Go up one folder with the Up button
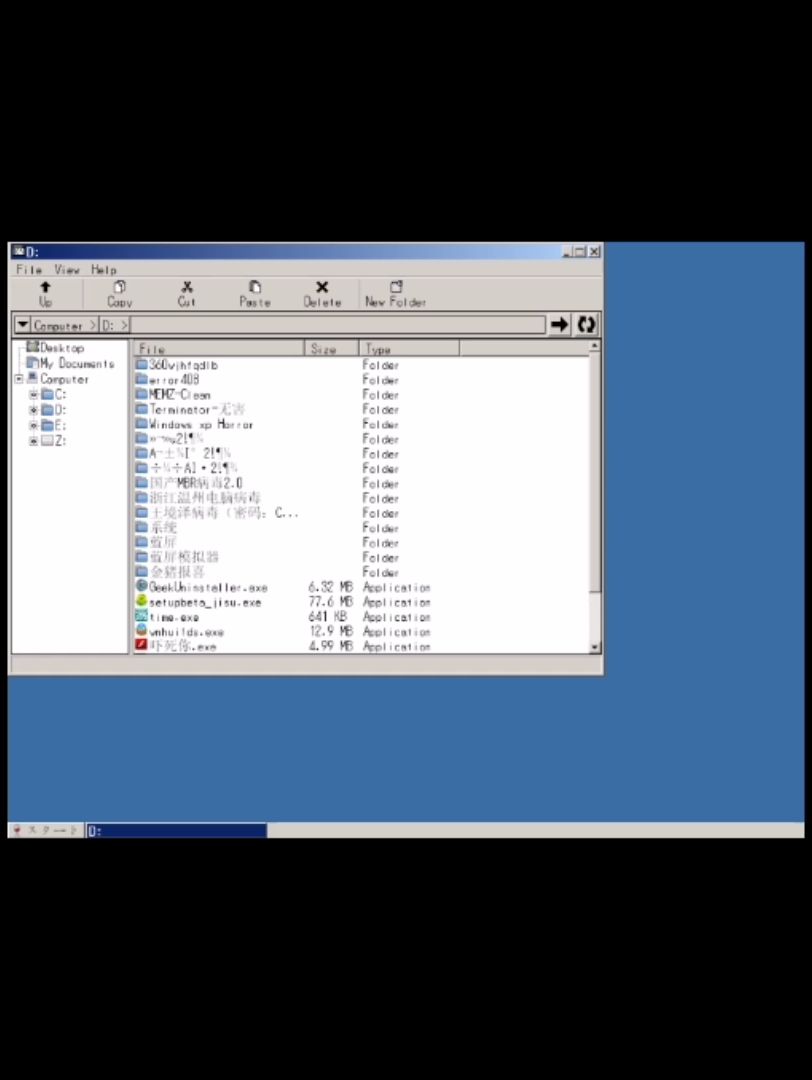 click(x=45, y=293)
